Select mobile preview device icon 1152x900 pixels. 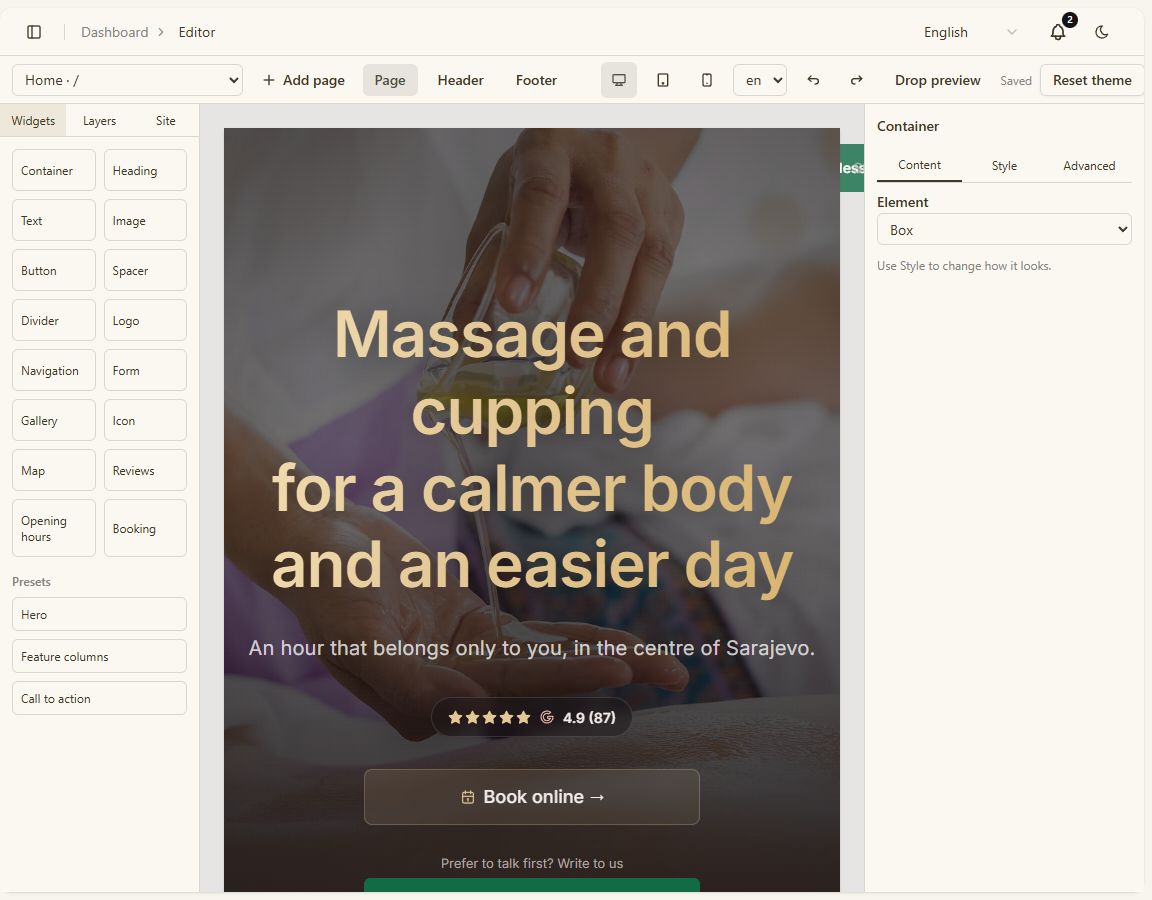point(707,80)
